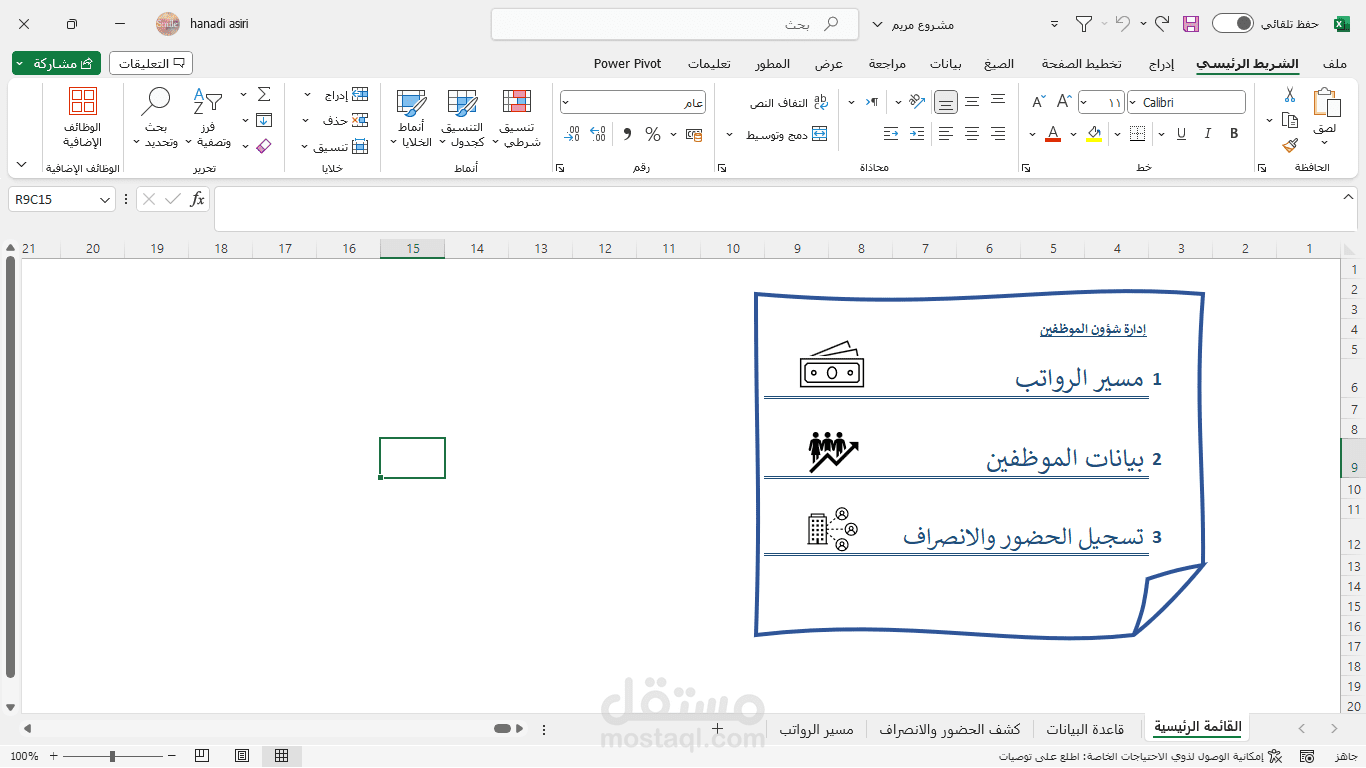The image size is (1366, 768).
Task: Click the AutoSum sigma icon
Action: click(264, 94)
